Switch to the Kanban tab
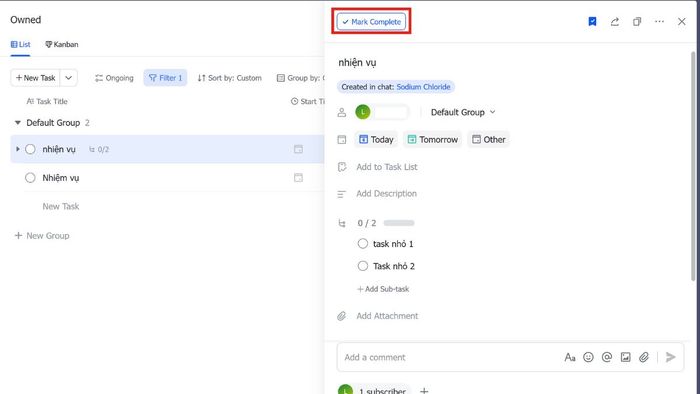 (62, 44)
